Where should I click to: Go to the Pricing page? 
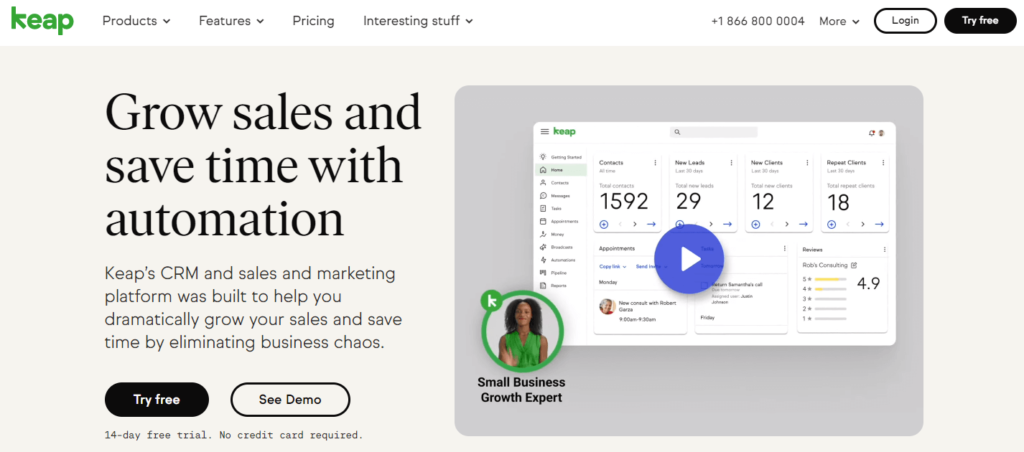click(x=313, y=21)
